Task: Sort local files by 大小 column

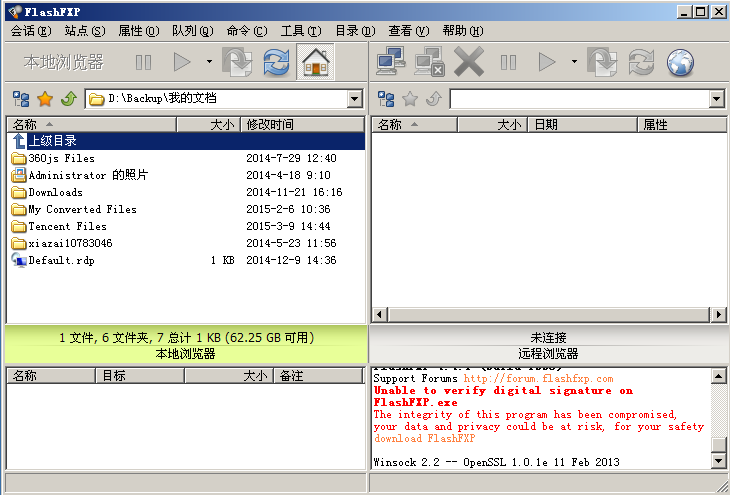Action: click(209, 124)
